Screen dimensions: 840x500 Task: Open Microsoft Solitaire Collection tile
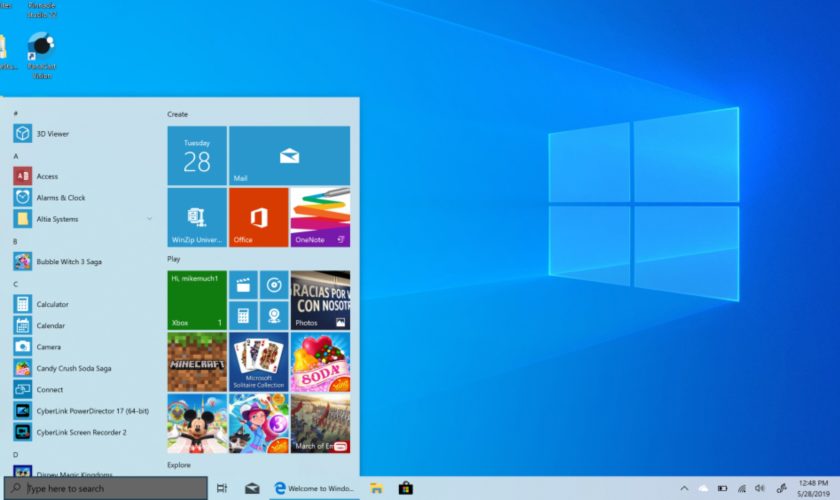pos(258,362)
